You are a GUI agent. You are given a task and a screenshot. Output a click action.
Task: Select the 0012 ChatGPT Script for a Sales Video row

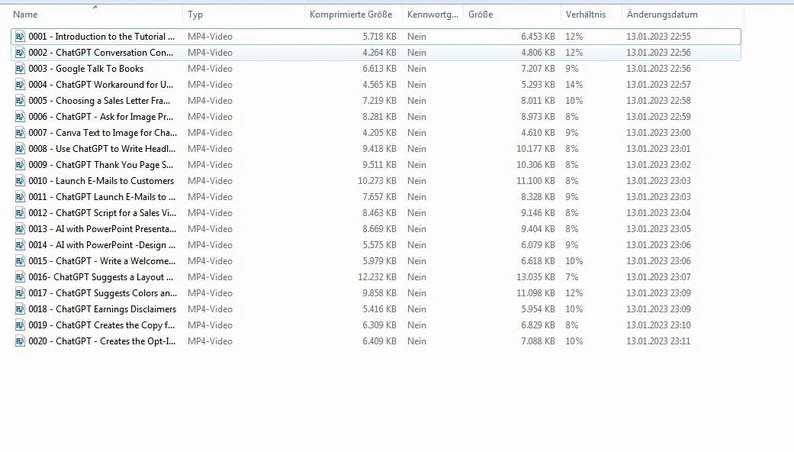(x=100, y=213)
